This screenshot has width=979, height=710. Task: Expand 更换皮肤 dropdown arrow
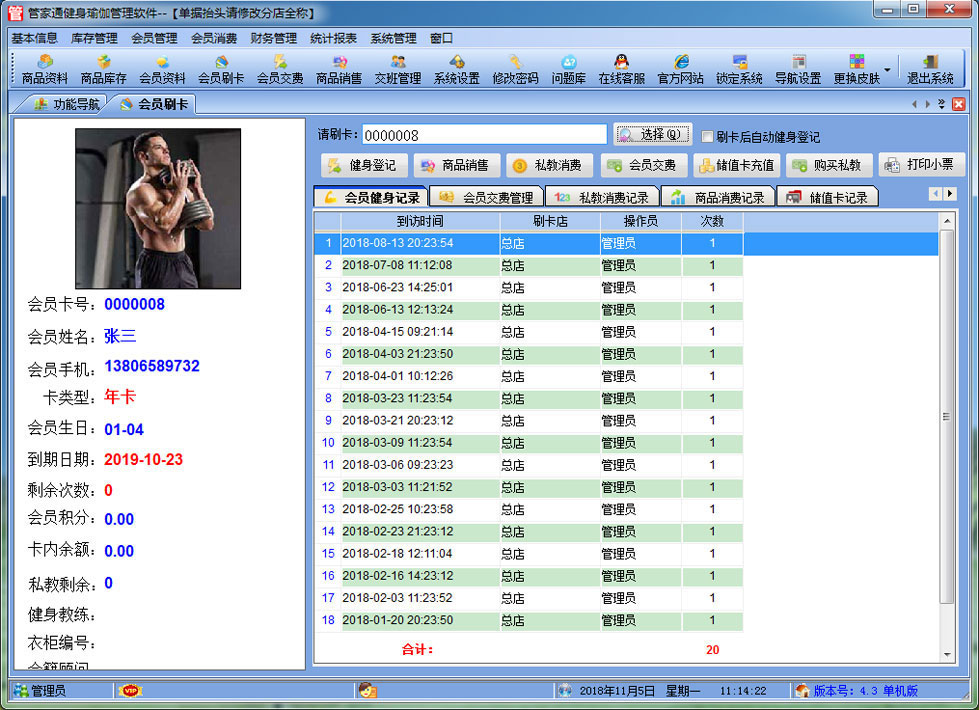[886, 69]
